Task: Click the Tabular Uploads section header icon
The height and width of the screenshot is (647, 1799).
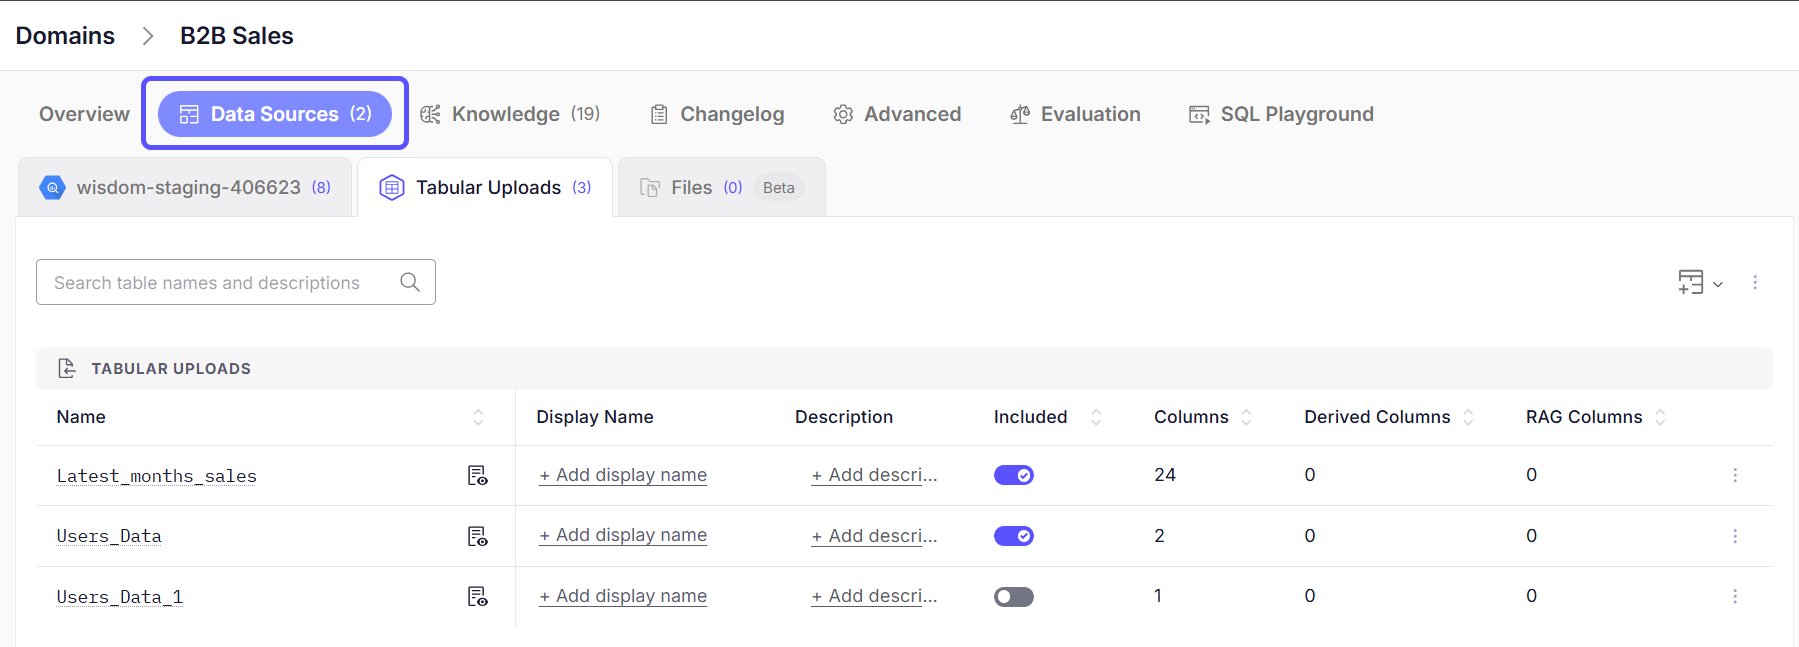Action: coord(67,368)
